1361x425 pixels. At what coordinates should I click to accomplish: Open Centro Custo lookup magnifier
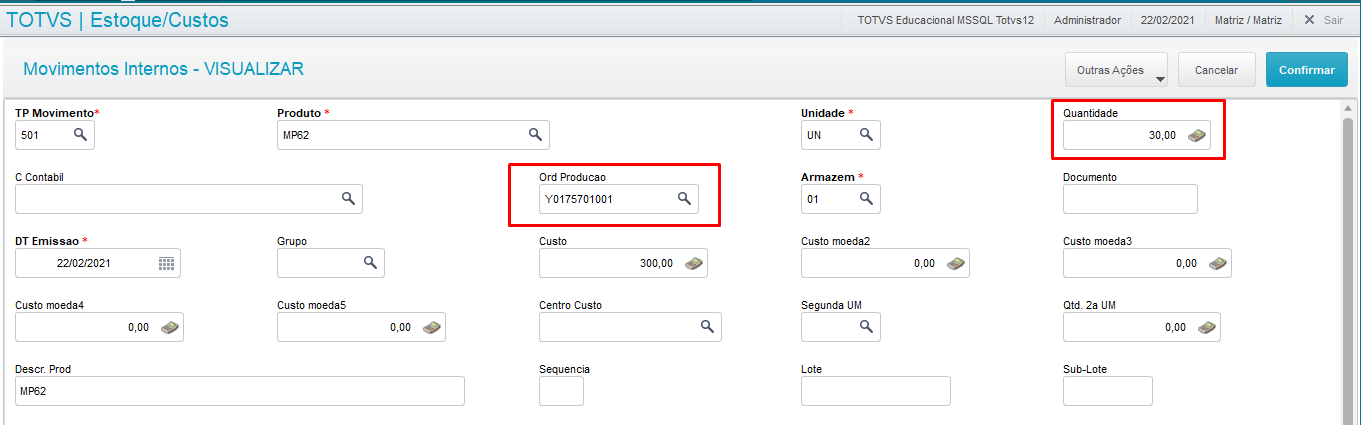[707, 327]
